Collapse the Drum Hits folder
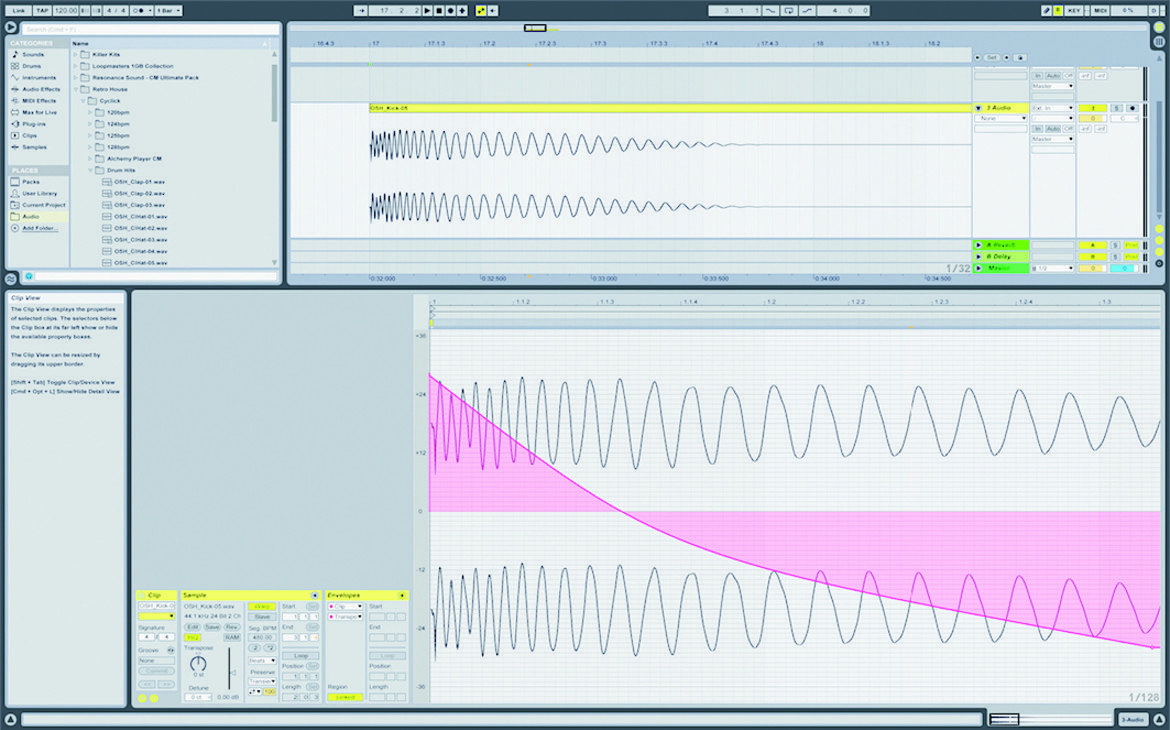1170x730 pixels. pos(90,170)
